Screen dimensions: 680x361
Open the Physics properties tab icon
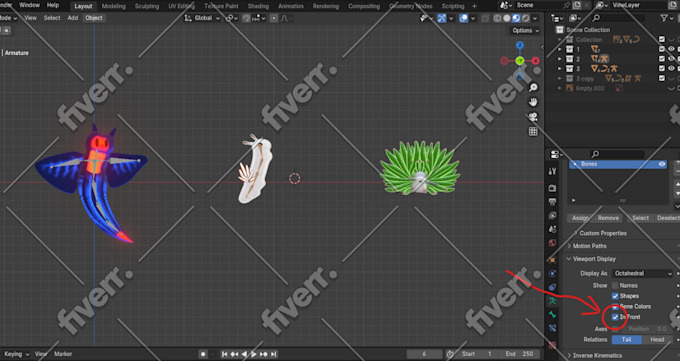pos(552,274)
